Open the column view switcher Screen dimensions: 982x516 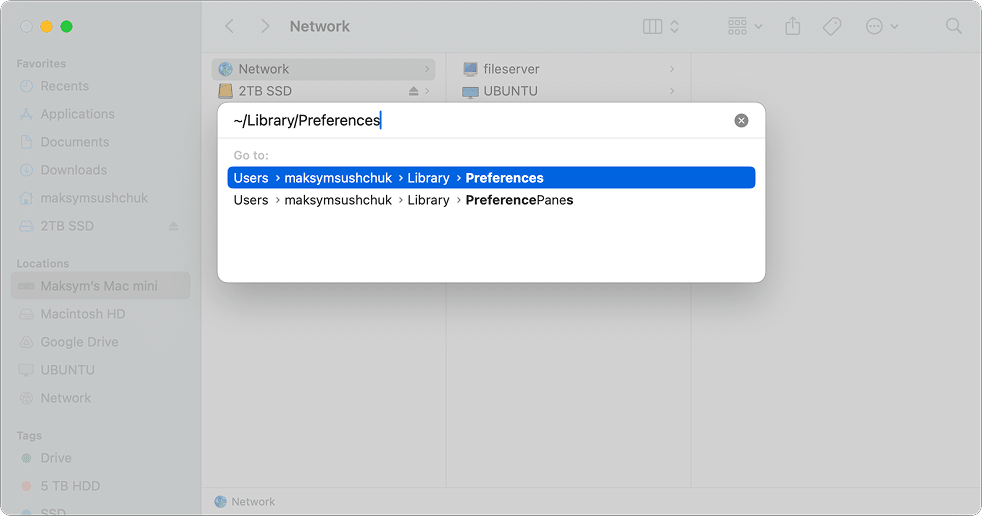[x=661, y=26]
